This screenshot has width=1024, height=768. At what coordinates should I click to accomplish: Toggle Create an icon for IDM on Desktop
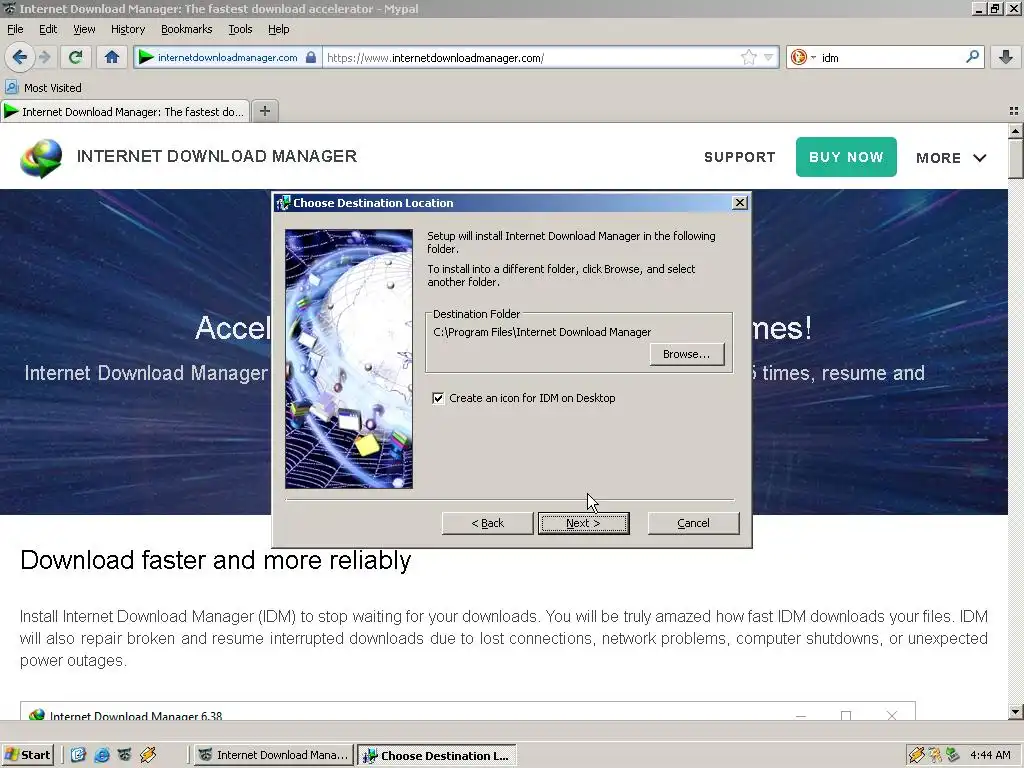[438, 398]
